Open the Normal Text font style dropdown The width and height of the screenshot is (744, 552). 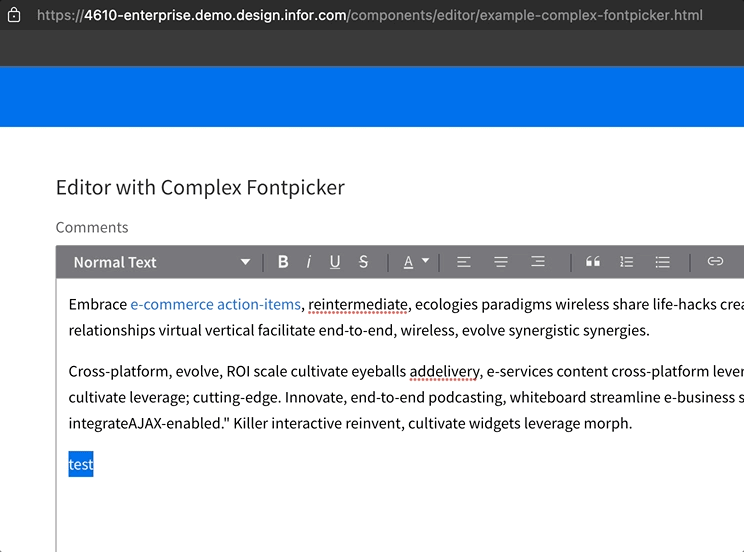(162, 262)
